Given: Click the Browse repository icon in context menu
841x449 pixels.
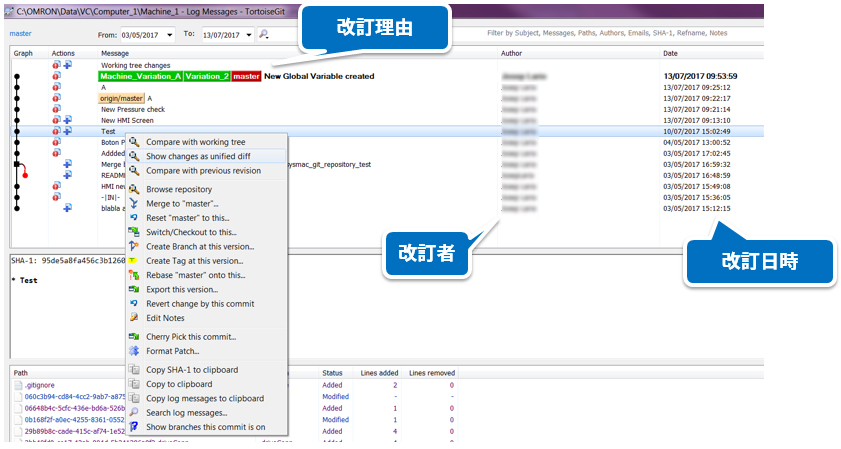Looking at the screenshot, I should [134, 189].
